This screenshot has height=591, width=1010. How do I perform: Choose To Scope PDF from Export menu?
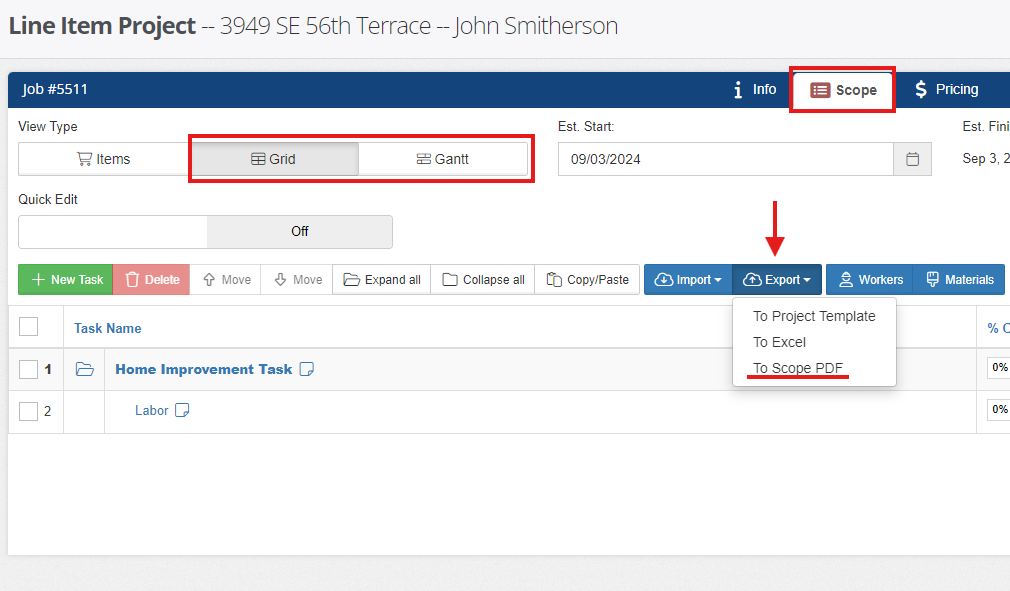coord(798,368)
